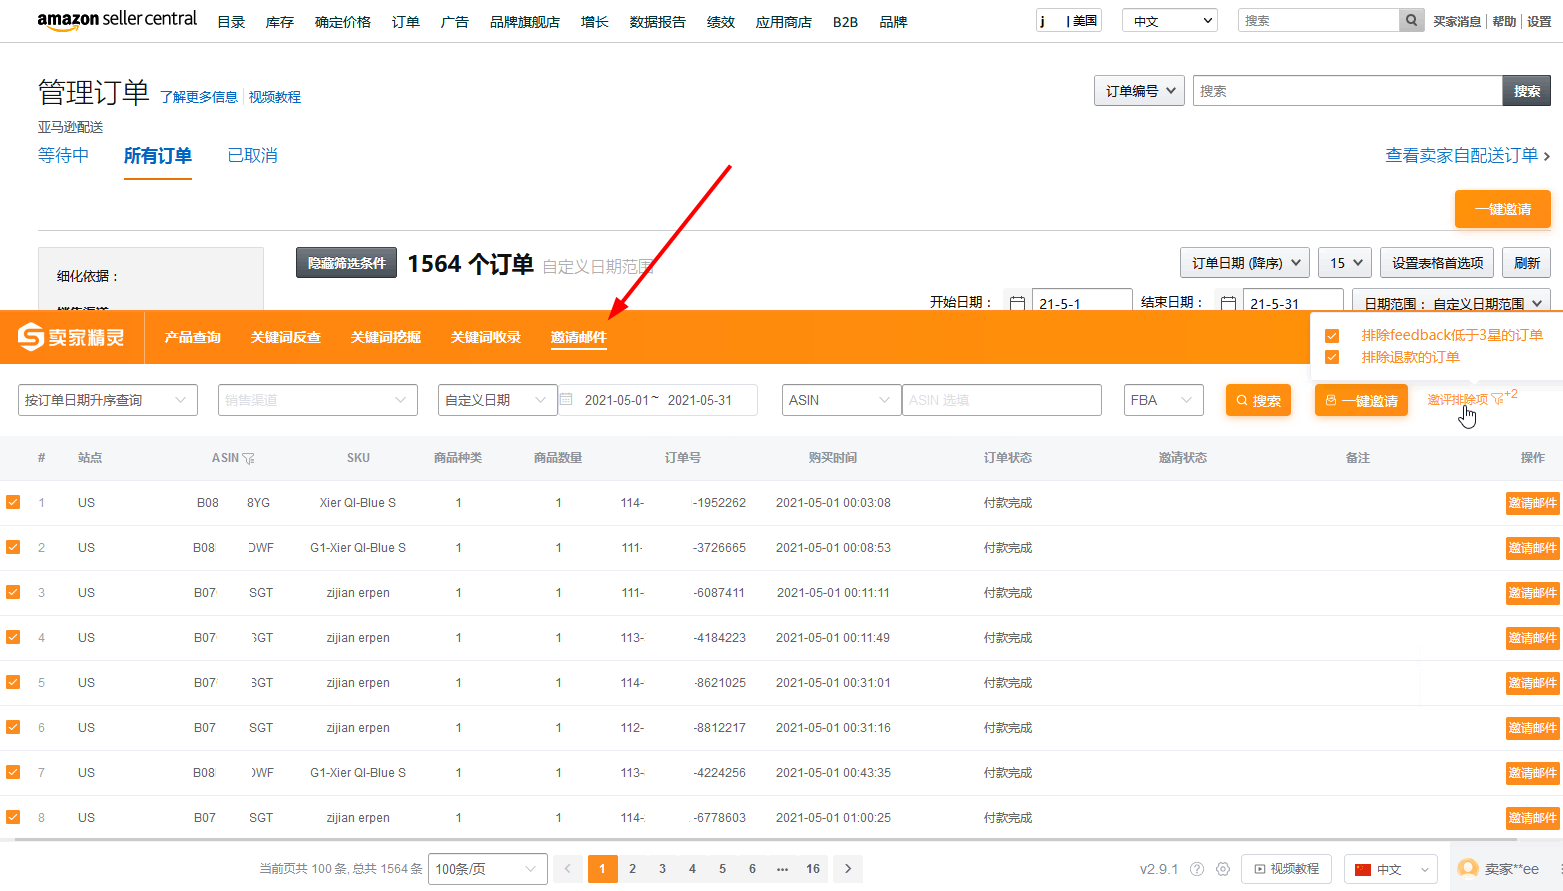1563x891 pixels.
Task: Click the ASIN column filter icon
Action: pyautogui.click(x=248, y=458)
